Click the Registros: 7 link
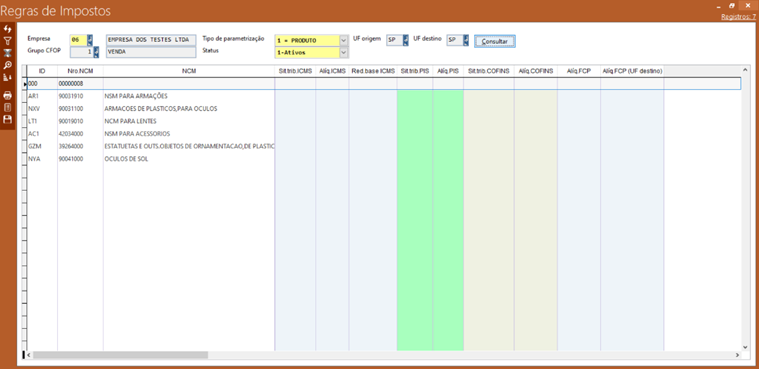759x369 pixels. click(x=738, y=16)
